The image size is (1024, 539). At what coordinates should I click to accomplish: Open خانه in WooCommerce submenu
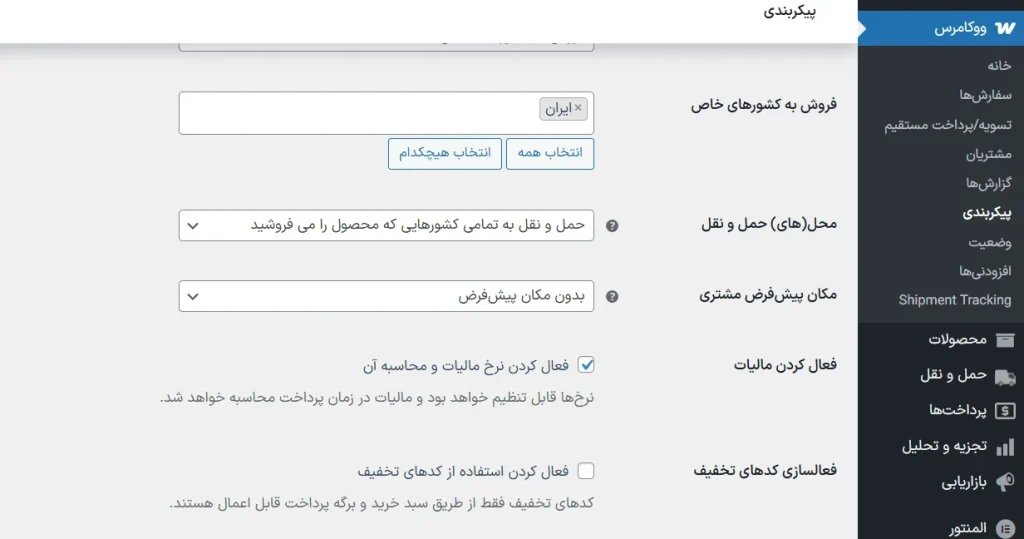[x=999, y=65]
